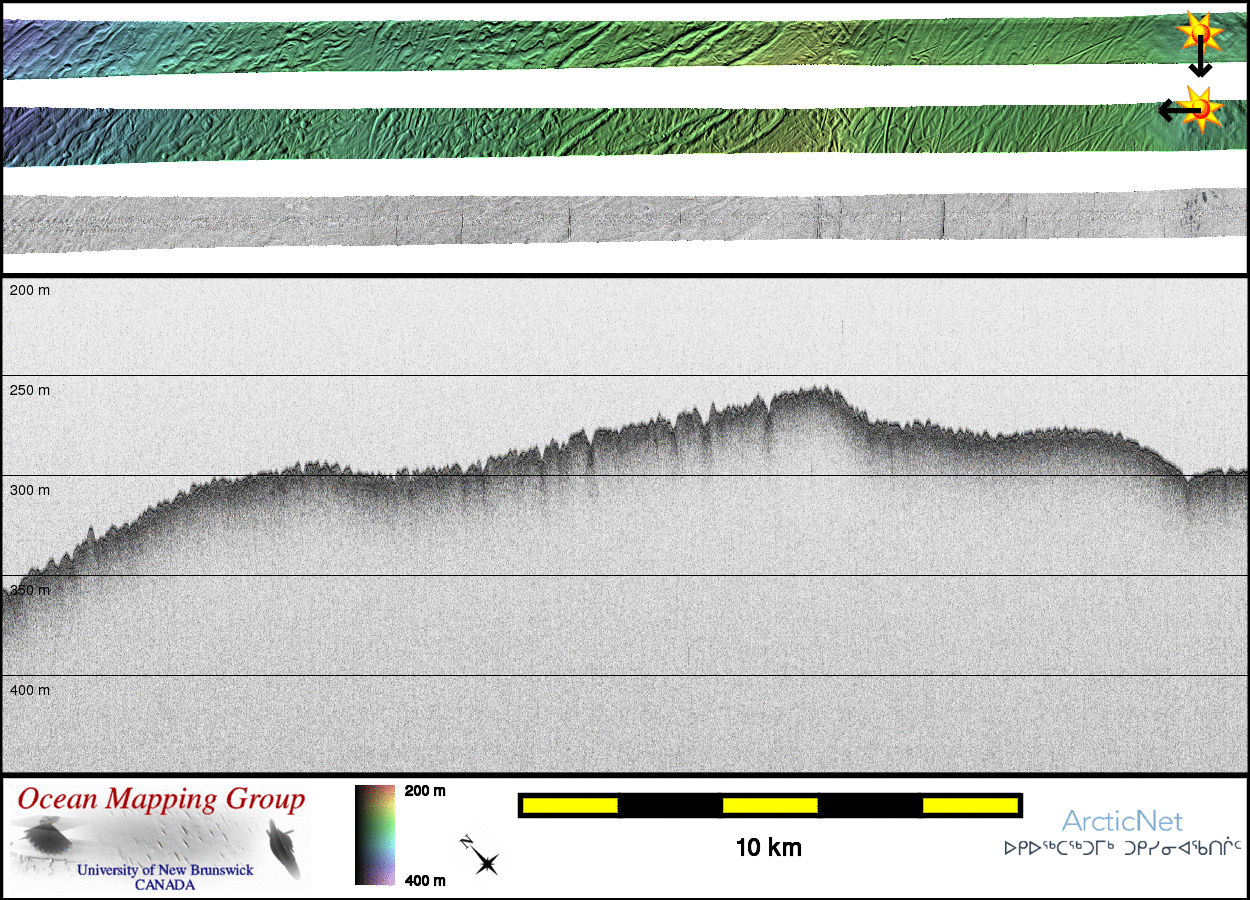Click the 10 km scale label

pyautogui.click(x=768, y=848)
